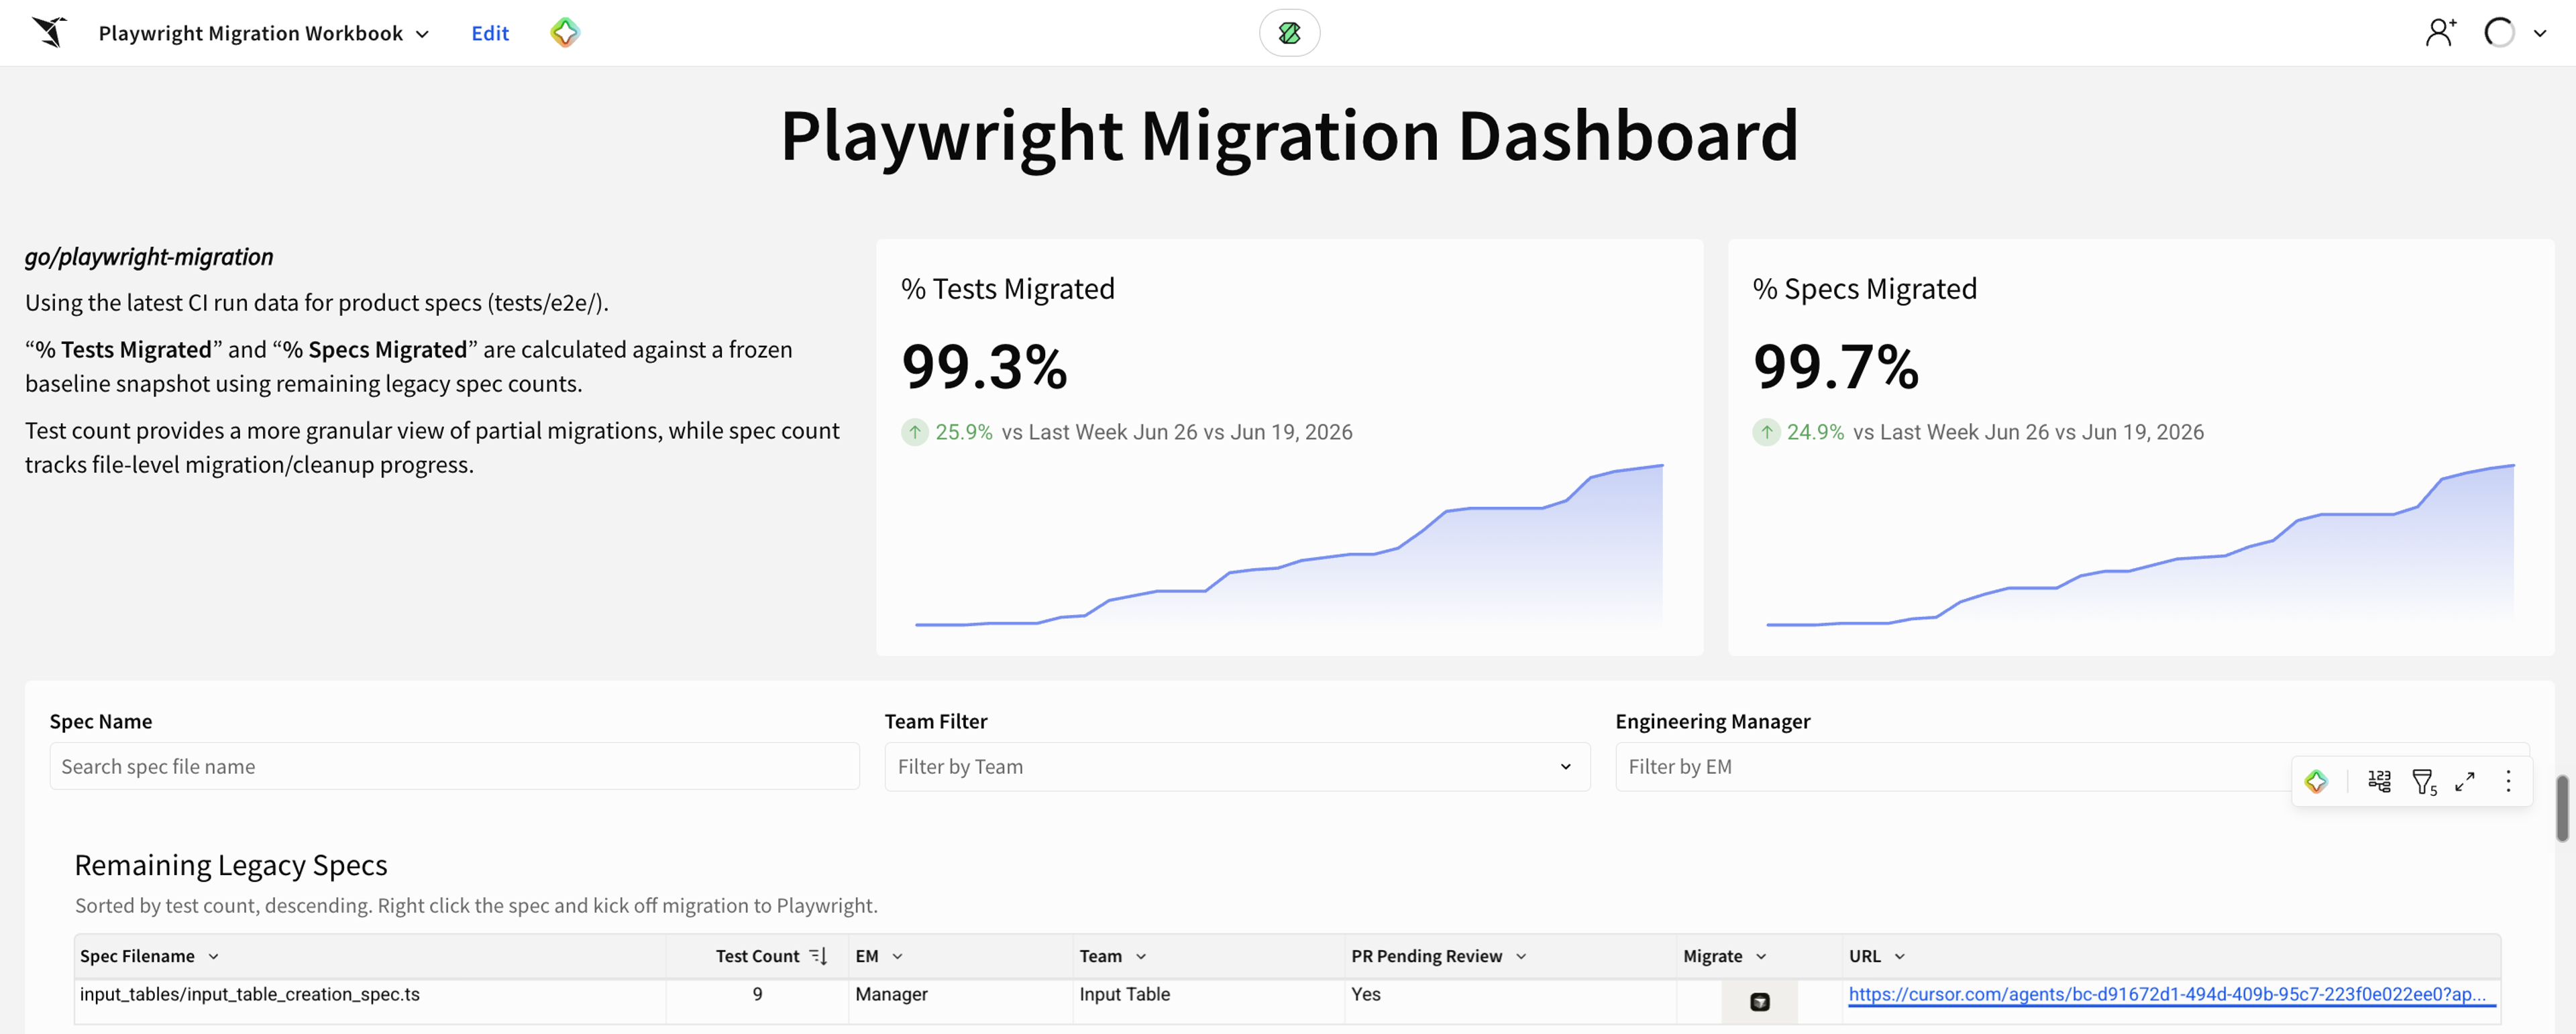Click the Manager cell in EM column
The image size is (2576, 1034).
pos(961,1001)
